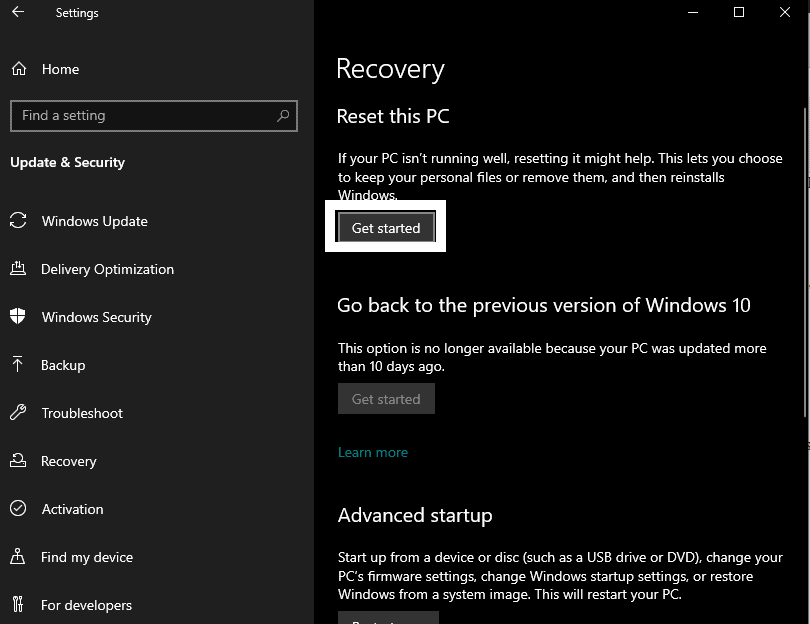Screen dimensions: 810x624
Task: Click the Troubleshoot wrench icon
Action: point(18,412)
